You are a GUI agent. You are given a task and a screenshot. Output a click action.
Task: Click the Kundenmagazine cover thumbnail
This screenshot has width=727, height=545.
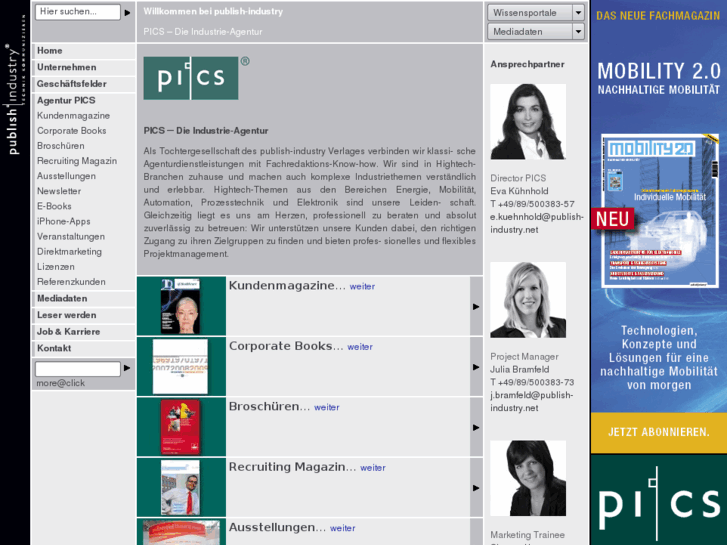click(x=180, y=306)
